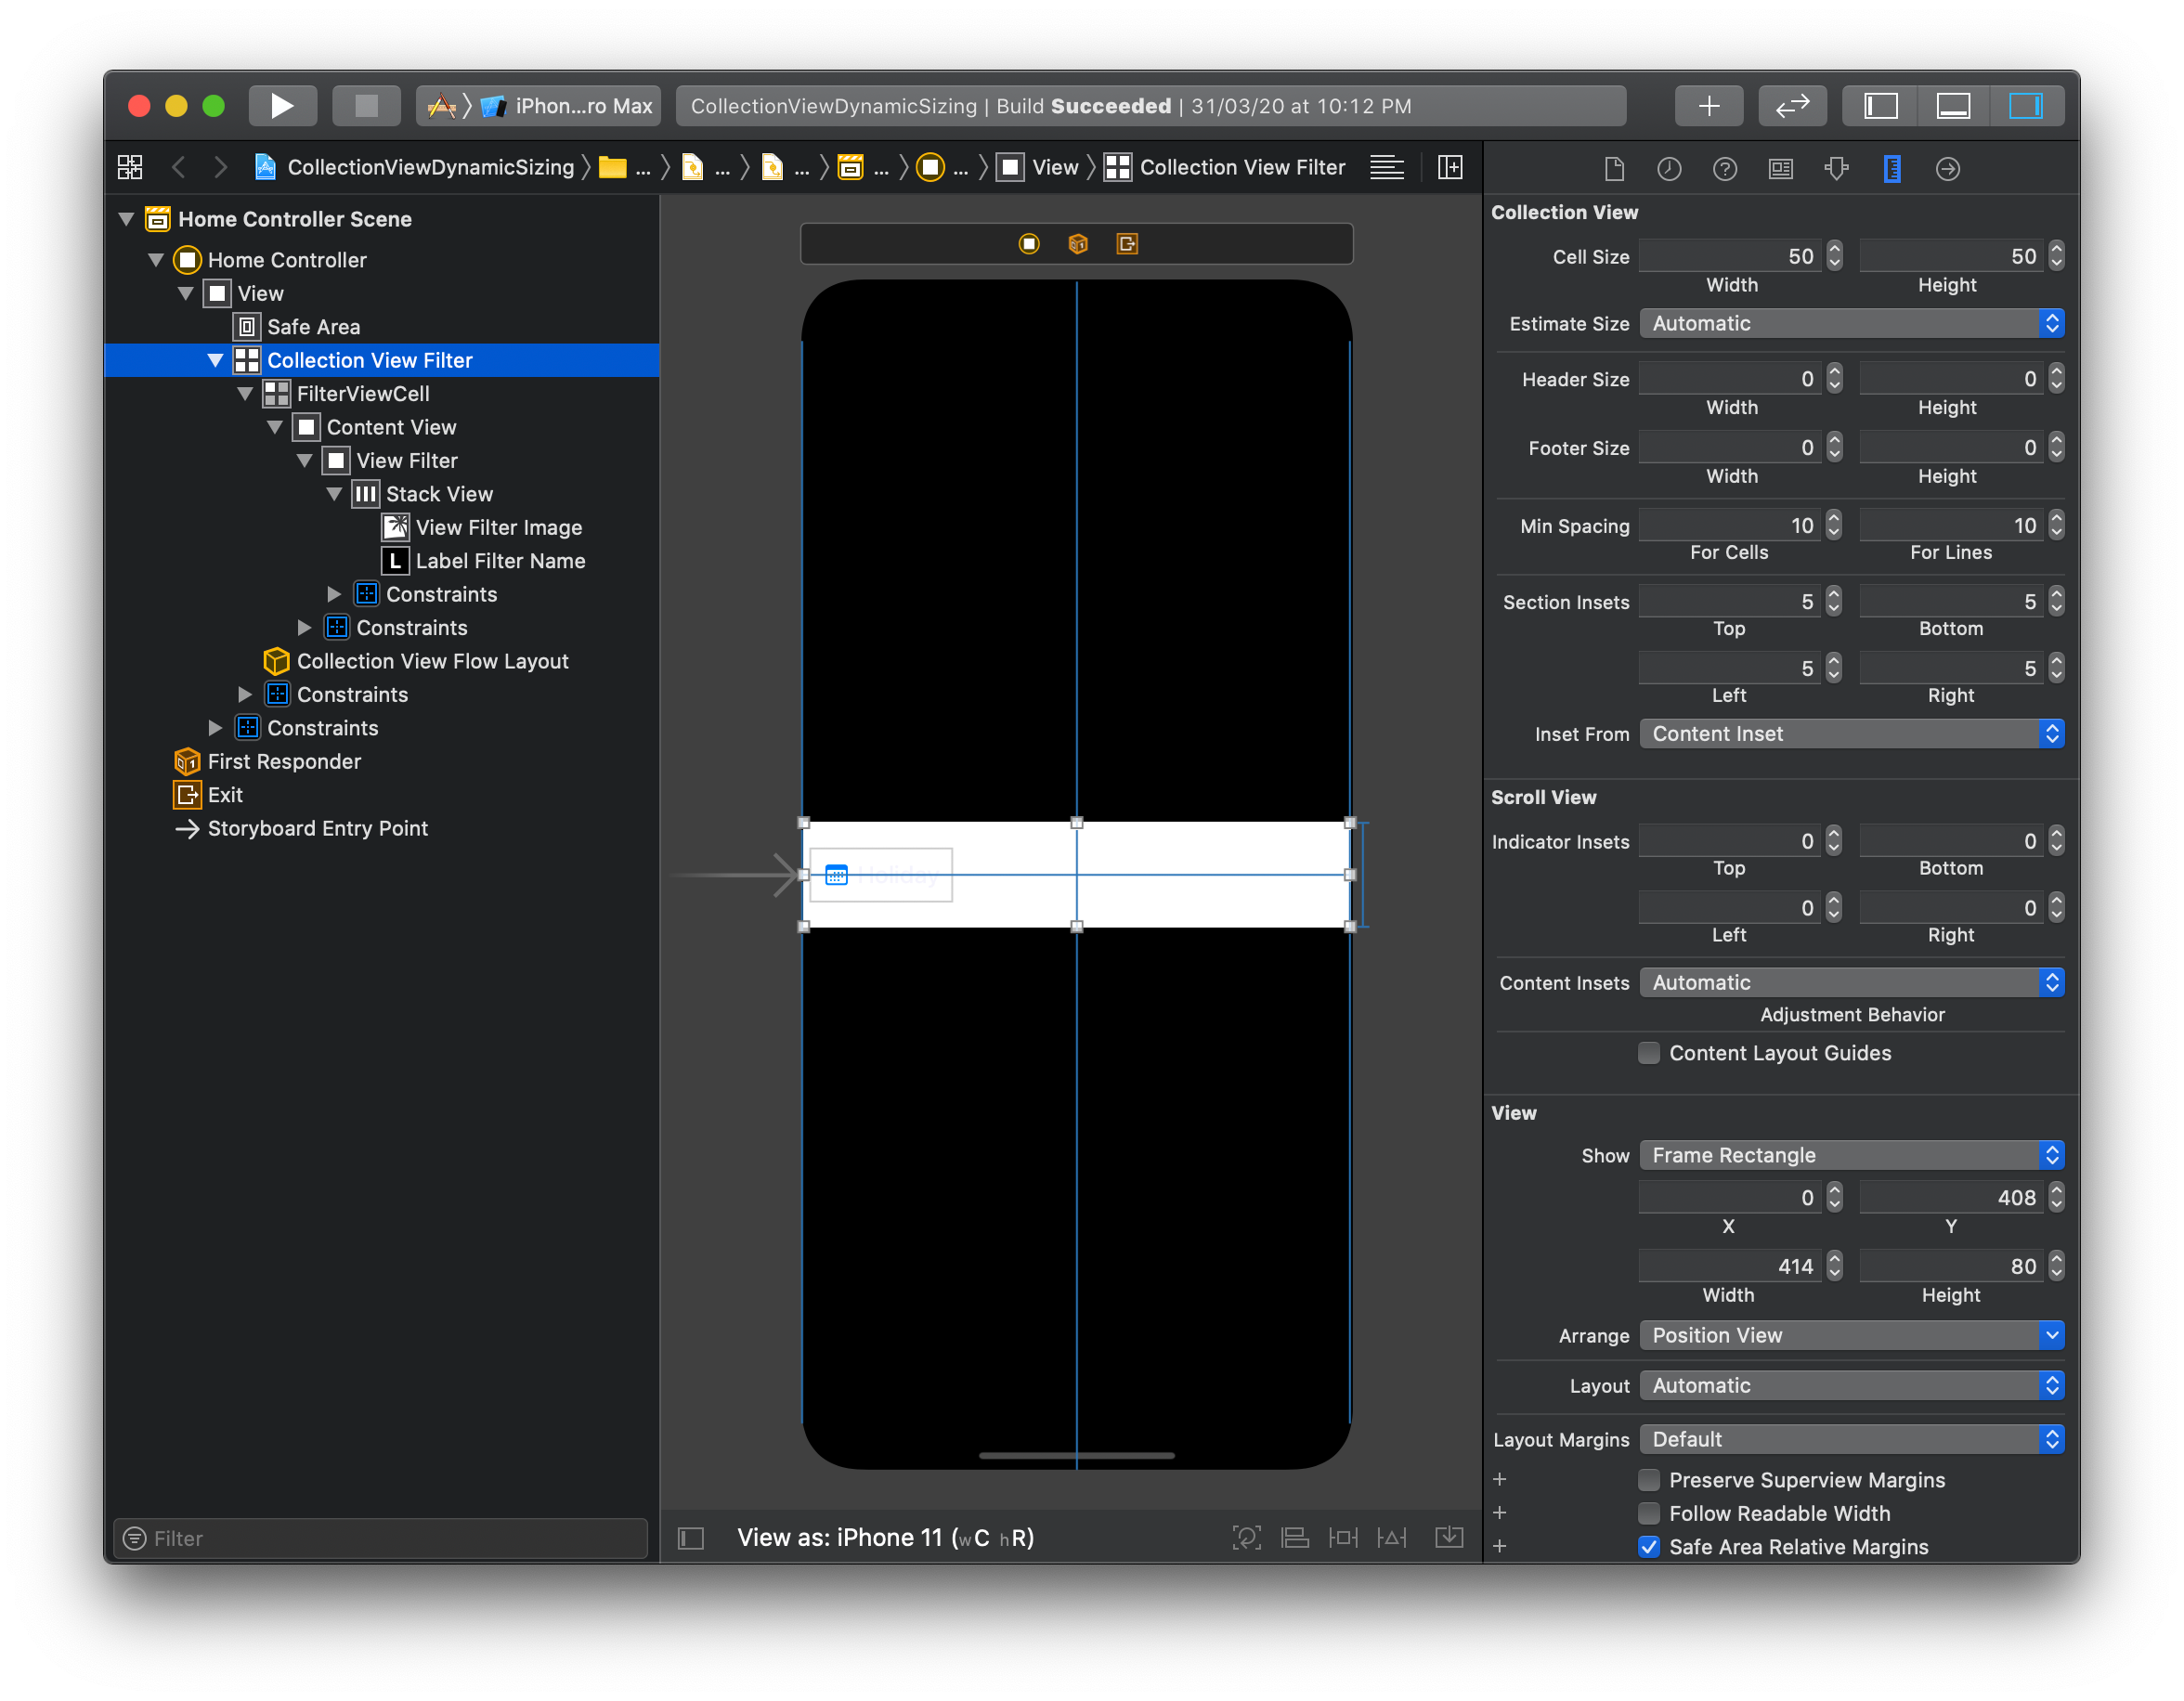The image size is (2184, 1701).
Task: Add an editor on the right
Action: [1450, 167]
